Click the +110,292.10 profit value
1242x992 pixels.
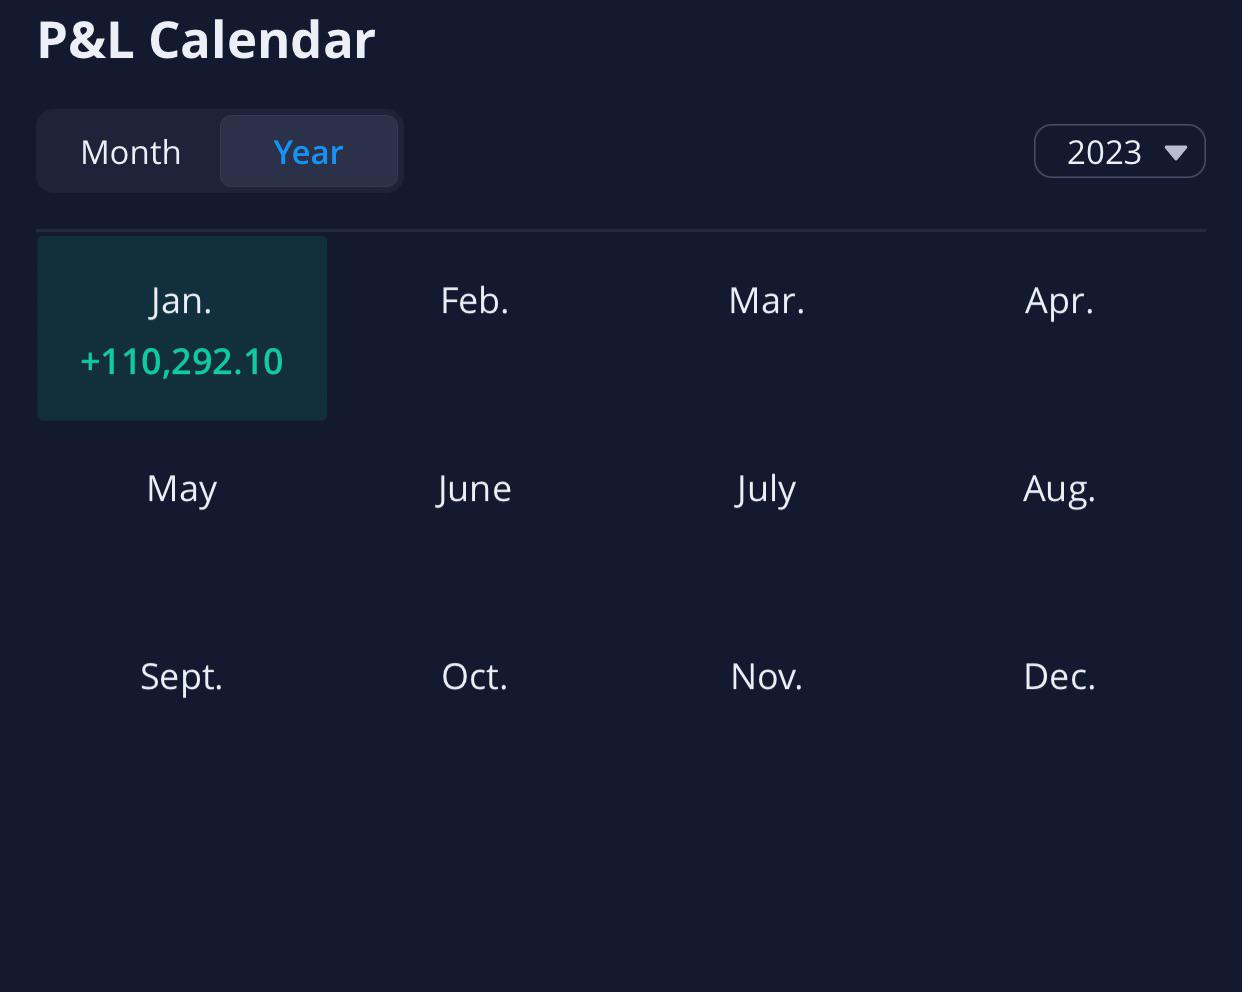(182, 362)
